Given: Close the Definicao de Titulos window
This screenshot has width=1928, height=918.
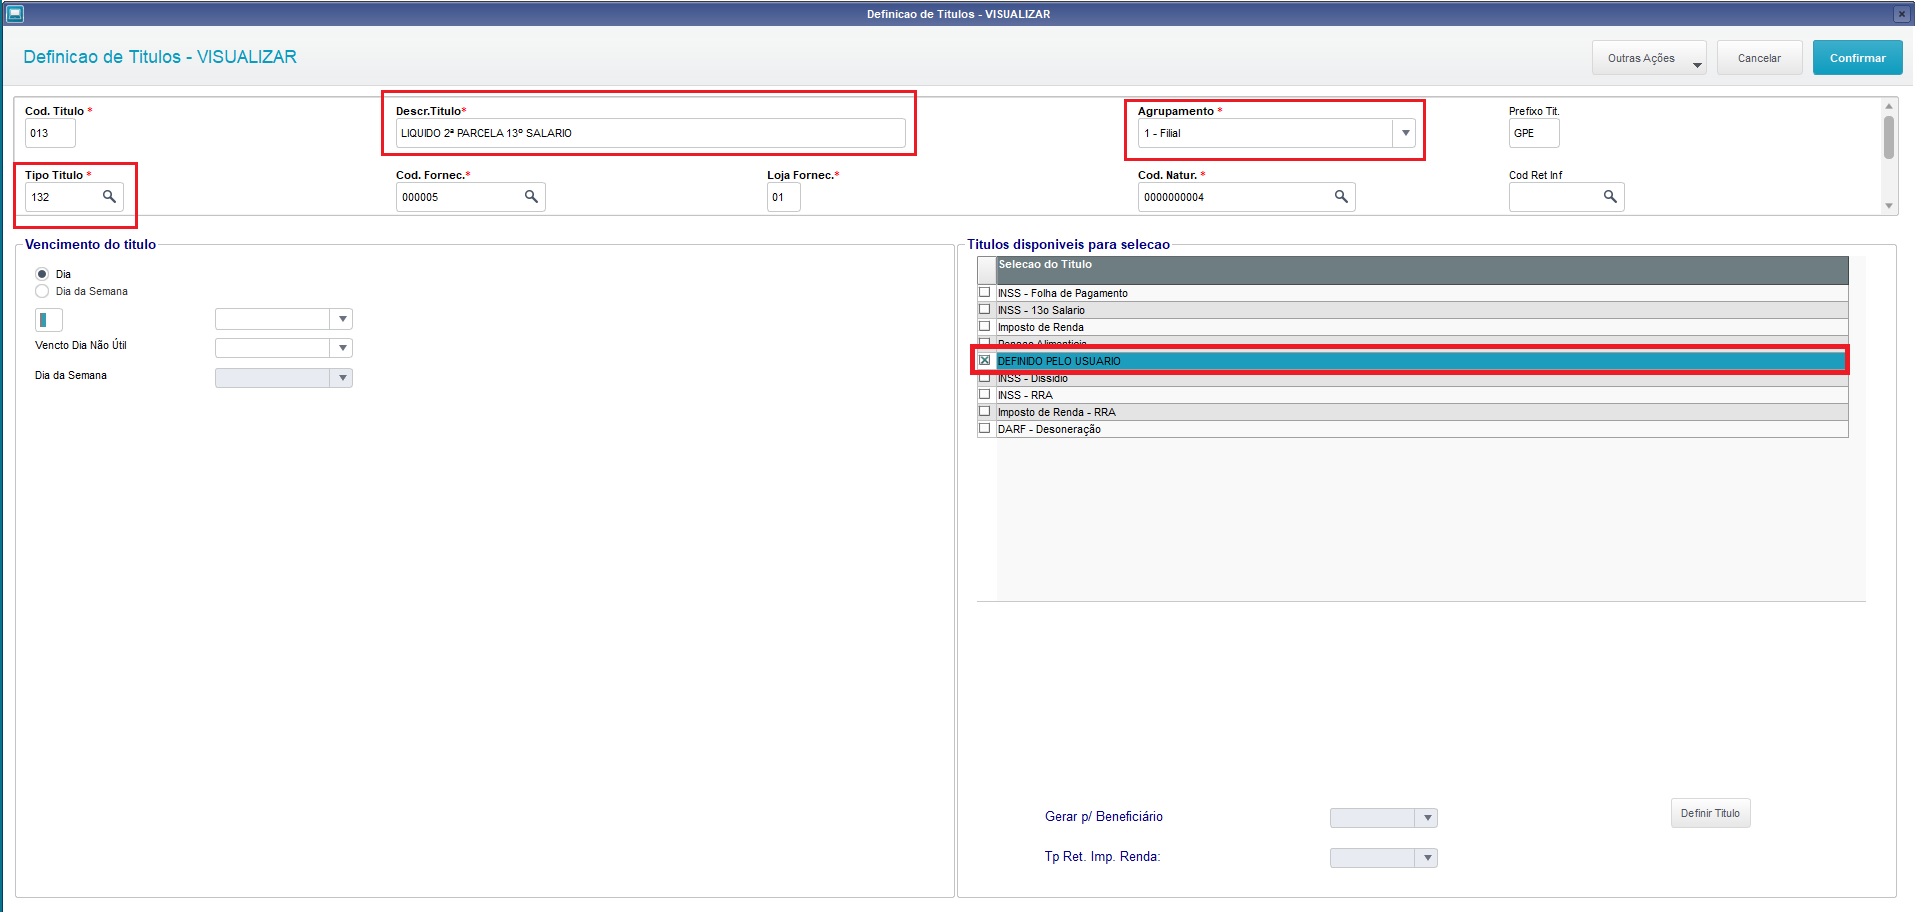Looking at the screenshot, I should point(1901,14).
